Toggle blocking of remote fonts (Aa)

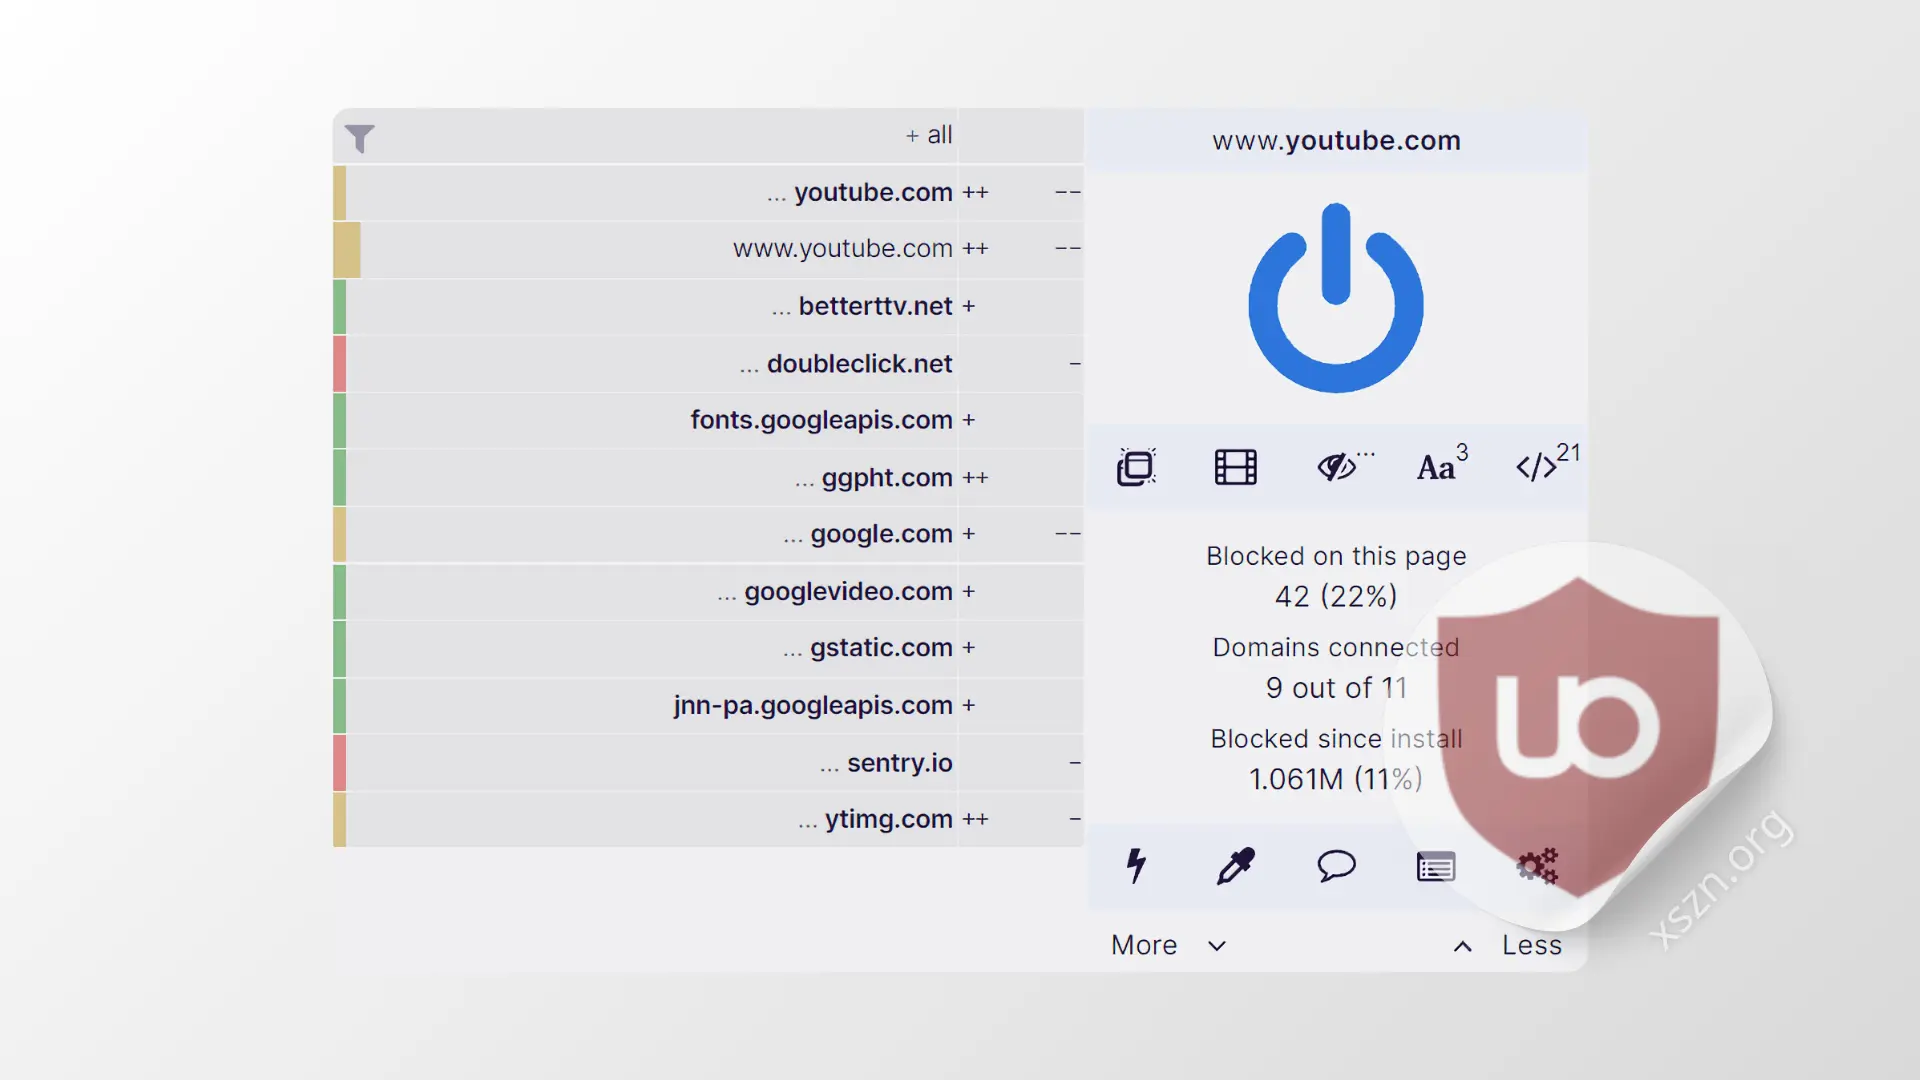(x=1437, y=466)
